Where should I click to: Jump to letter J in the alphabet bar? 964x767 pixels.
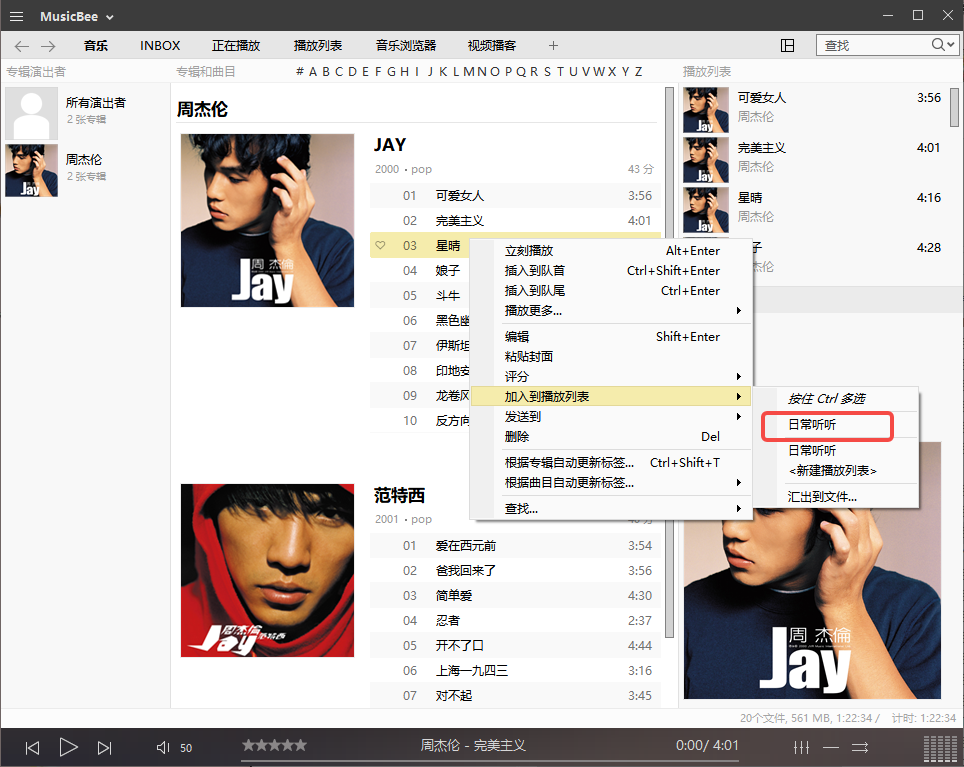pyautogui.click(x=430, y=71)
